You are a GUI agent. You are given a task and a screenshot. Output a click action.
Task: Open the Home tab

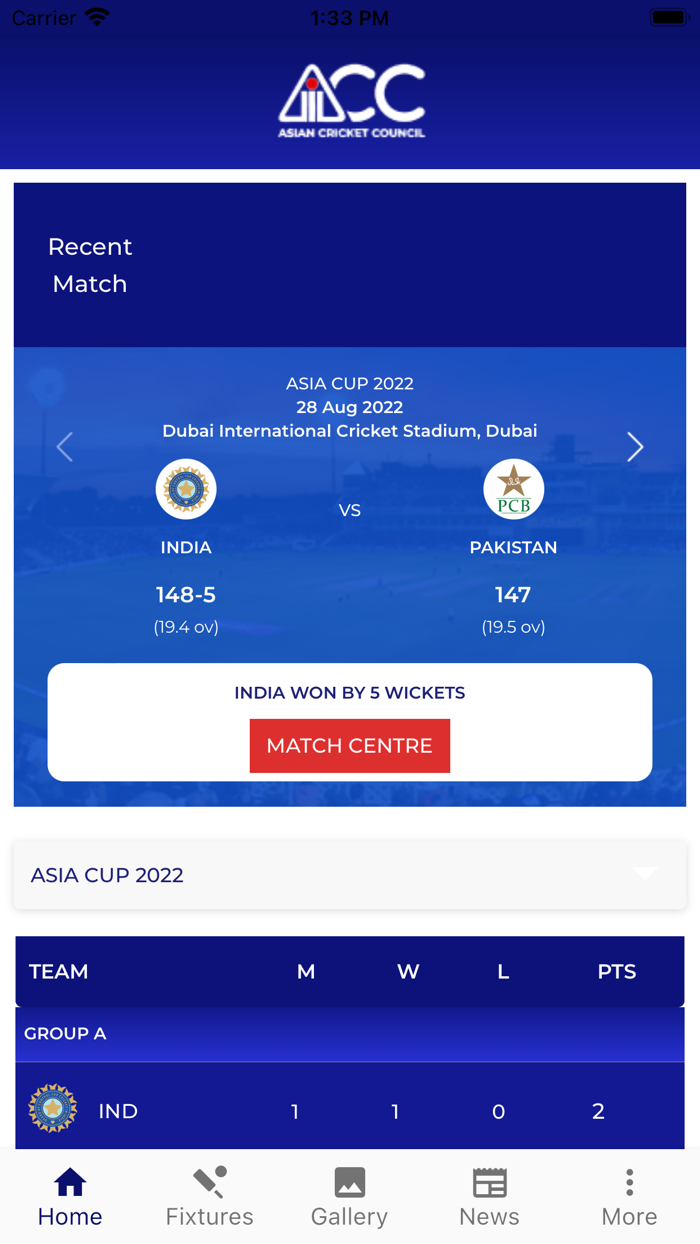[70, 1198]
